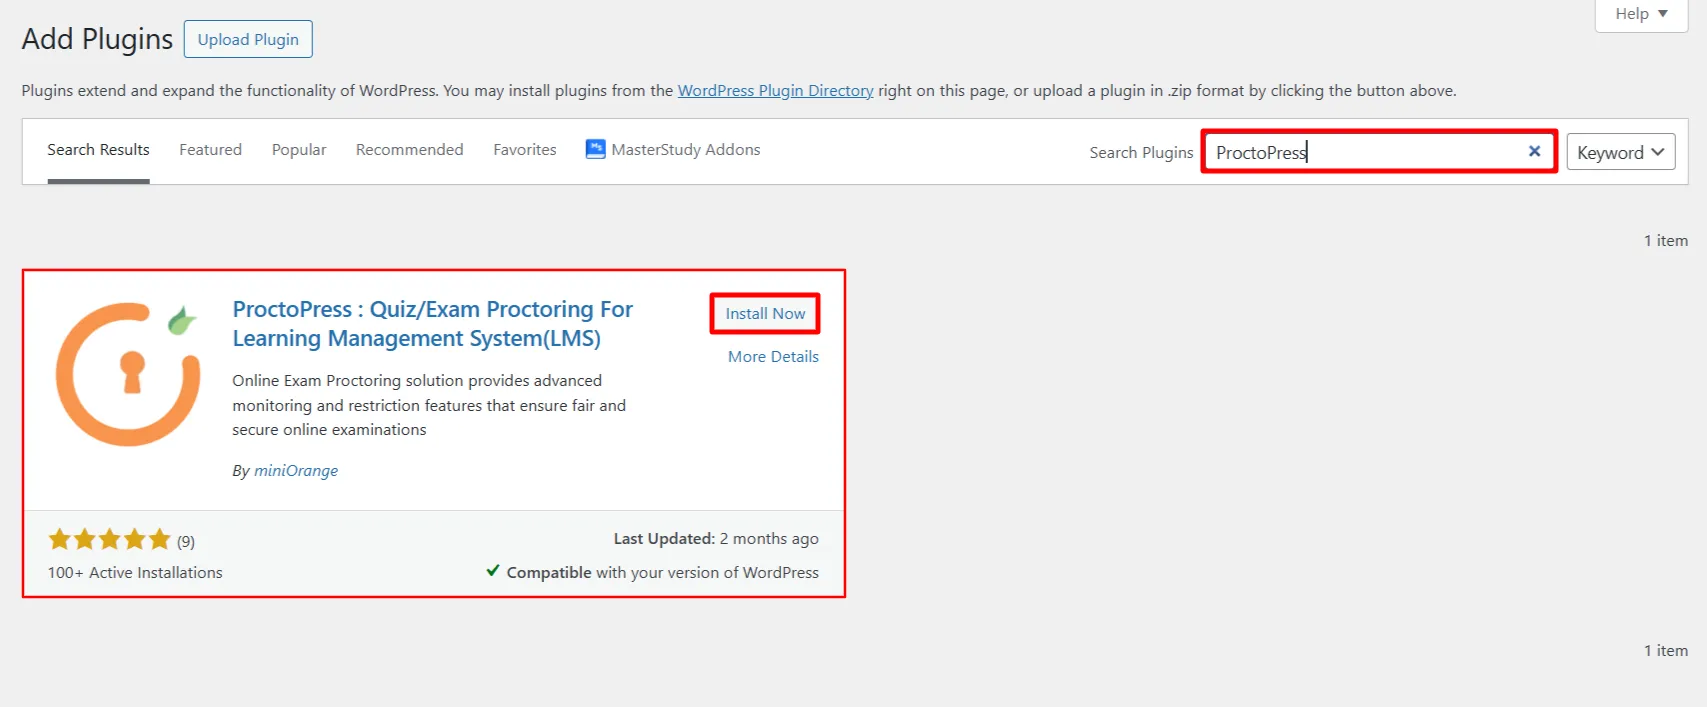Click the "Search Plugins" label
This screenshot has height=707, width=1707.
tap(1141, 152)
